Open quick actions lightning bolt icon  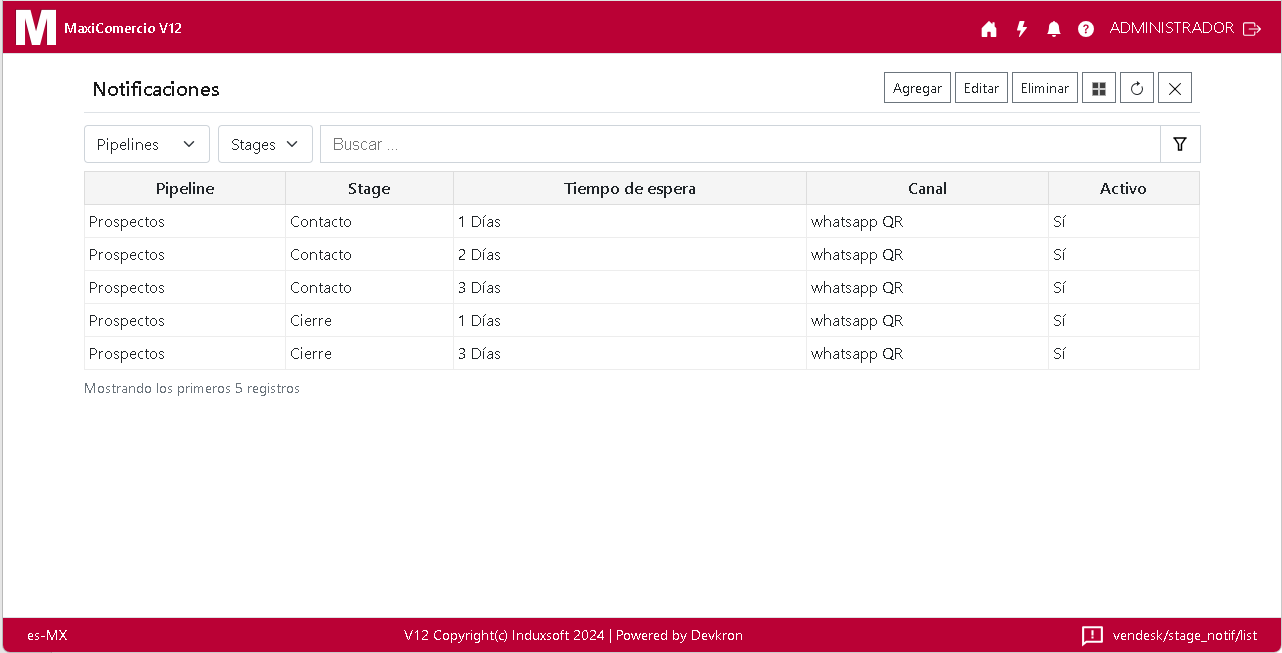tap(1021, 29)
